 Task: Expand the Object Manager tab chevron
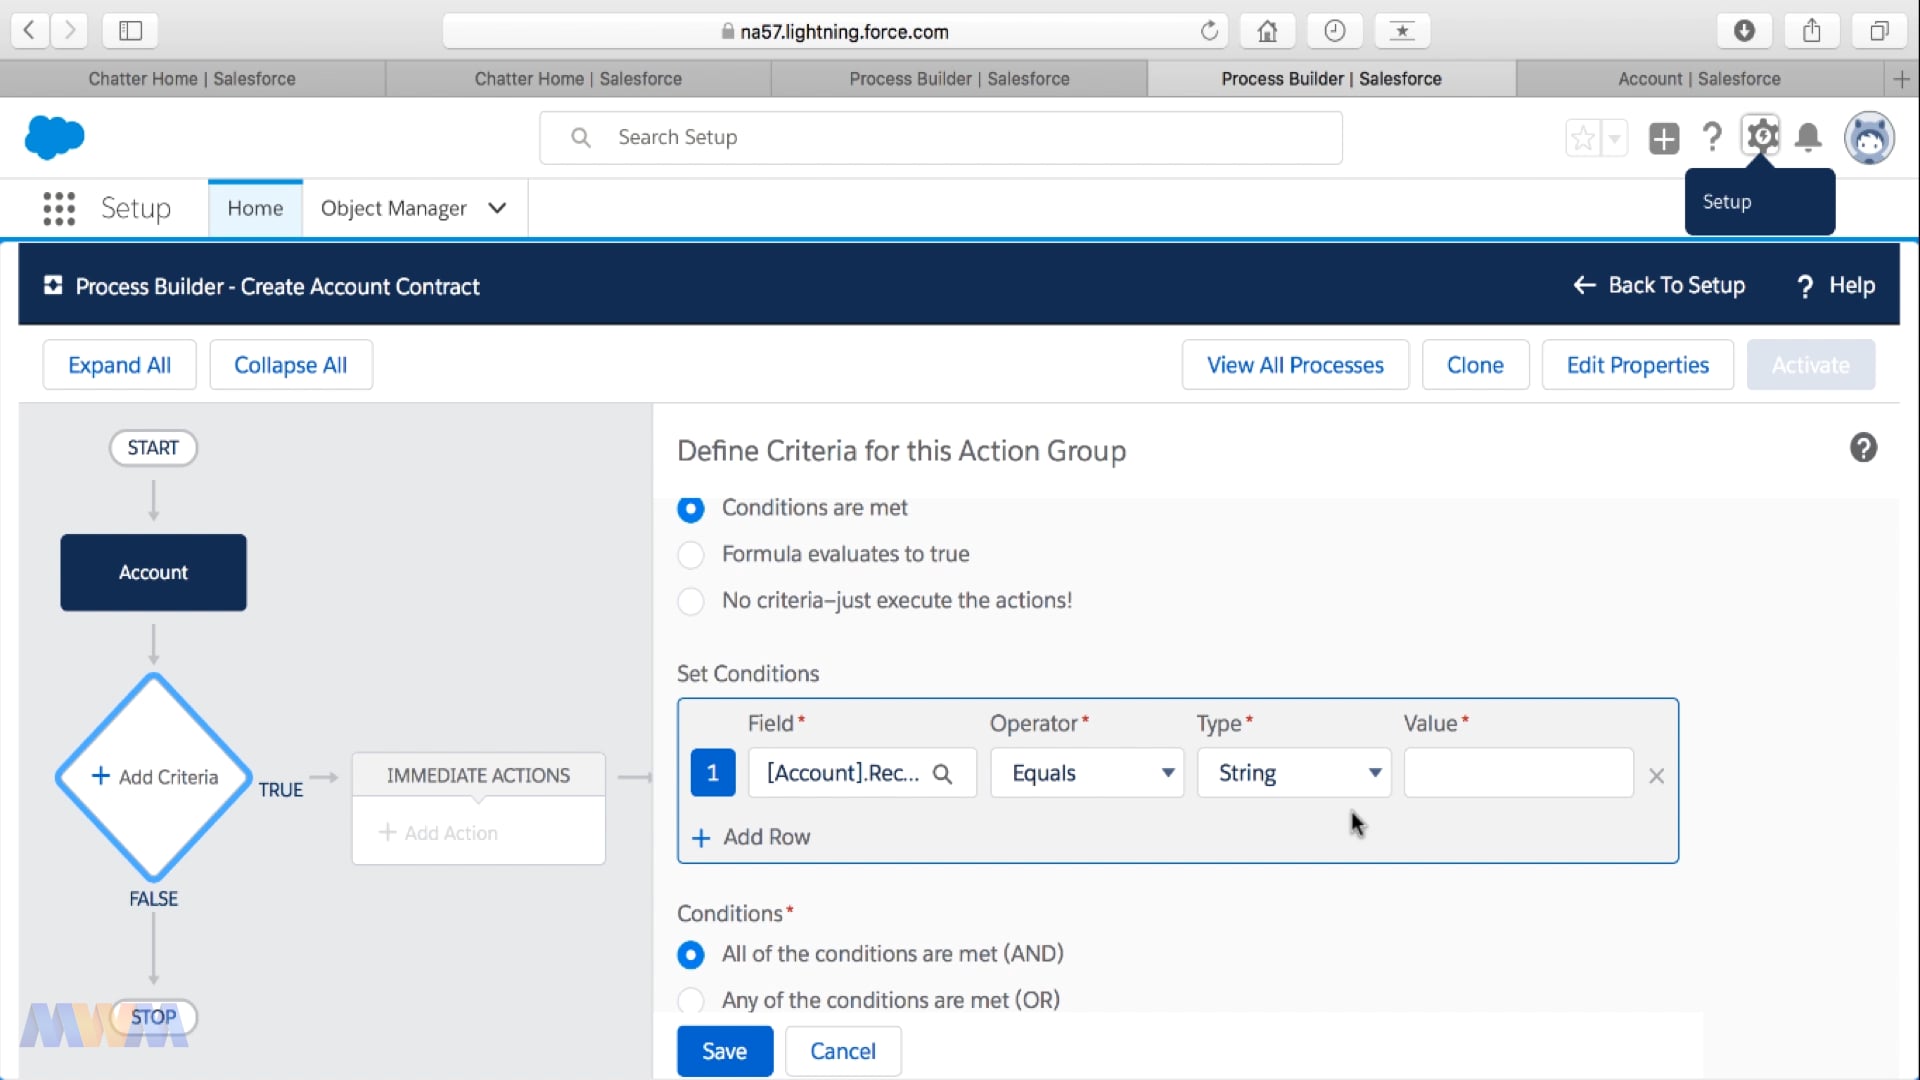[497, 208]
